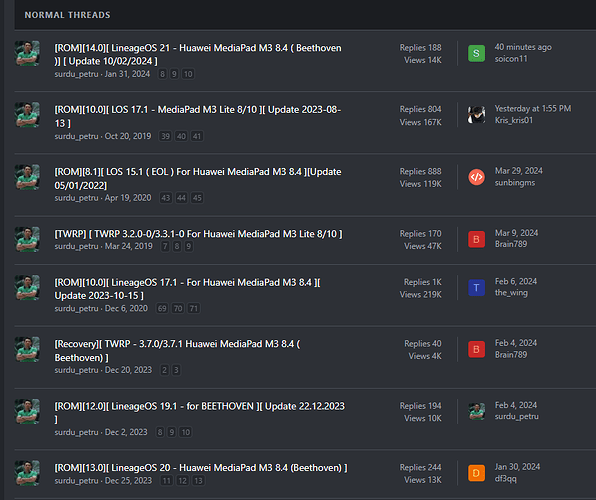The width and height of the screenshot is (596, 500).
Task: Go to page 13 of the LineageOS 20 thread
Action: tap(198, 481)
